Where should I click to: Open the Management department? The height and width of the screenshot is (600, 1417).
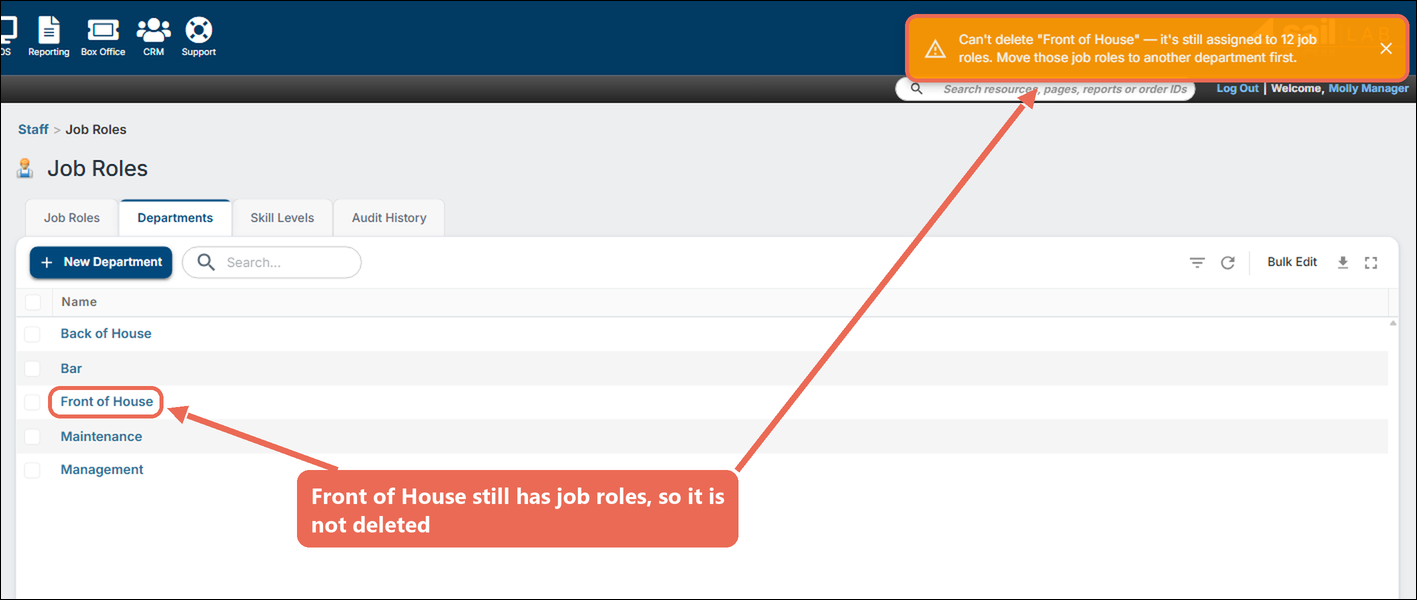tap(102, 470)
